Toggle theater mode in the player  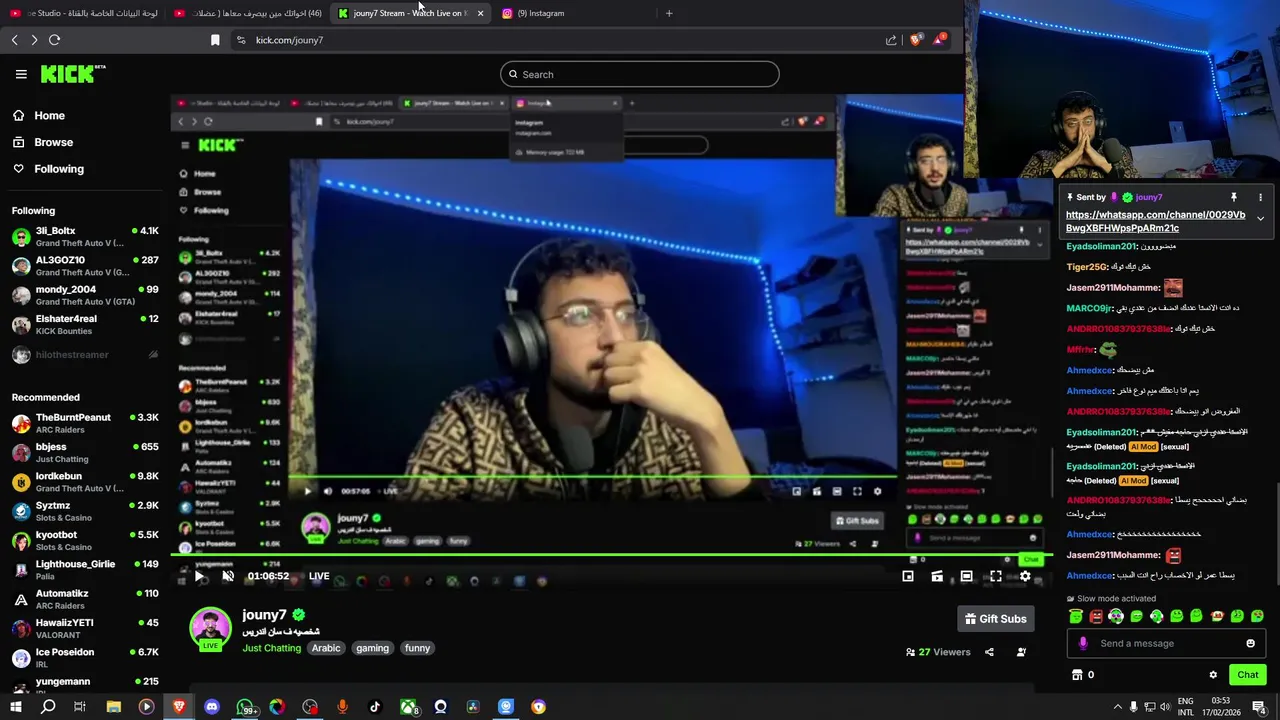pyautogui.click(x=966, y=576)
